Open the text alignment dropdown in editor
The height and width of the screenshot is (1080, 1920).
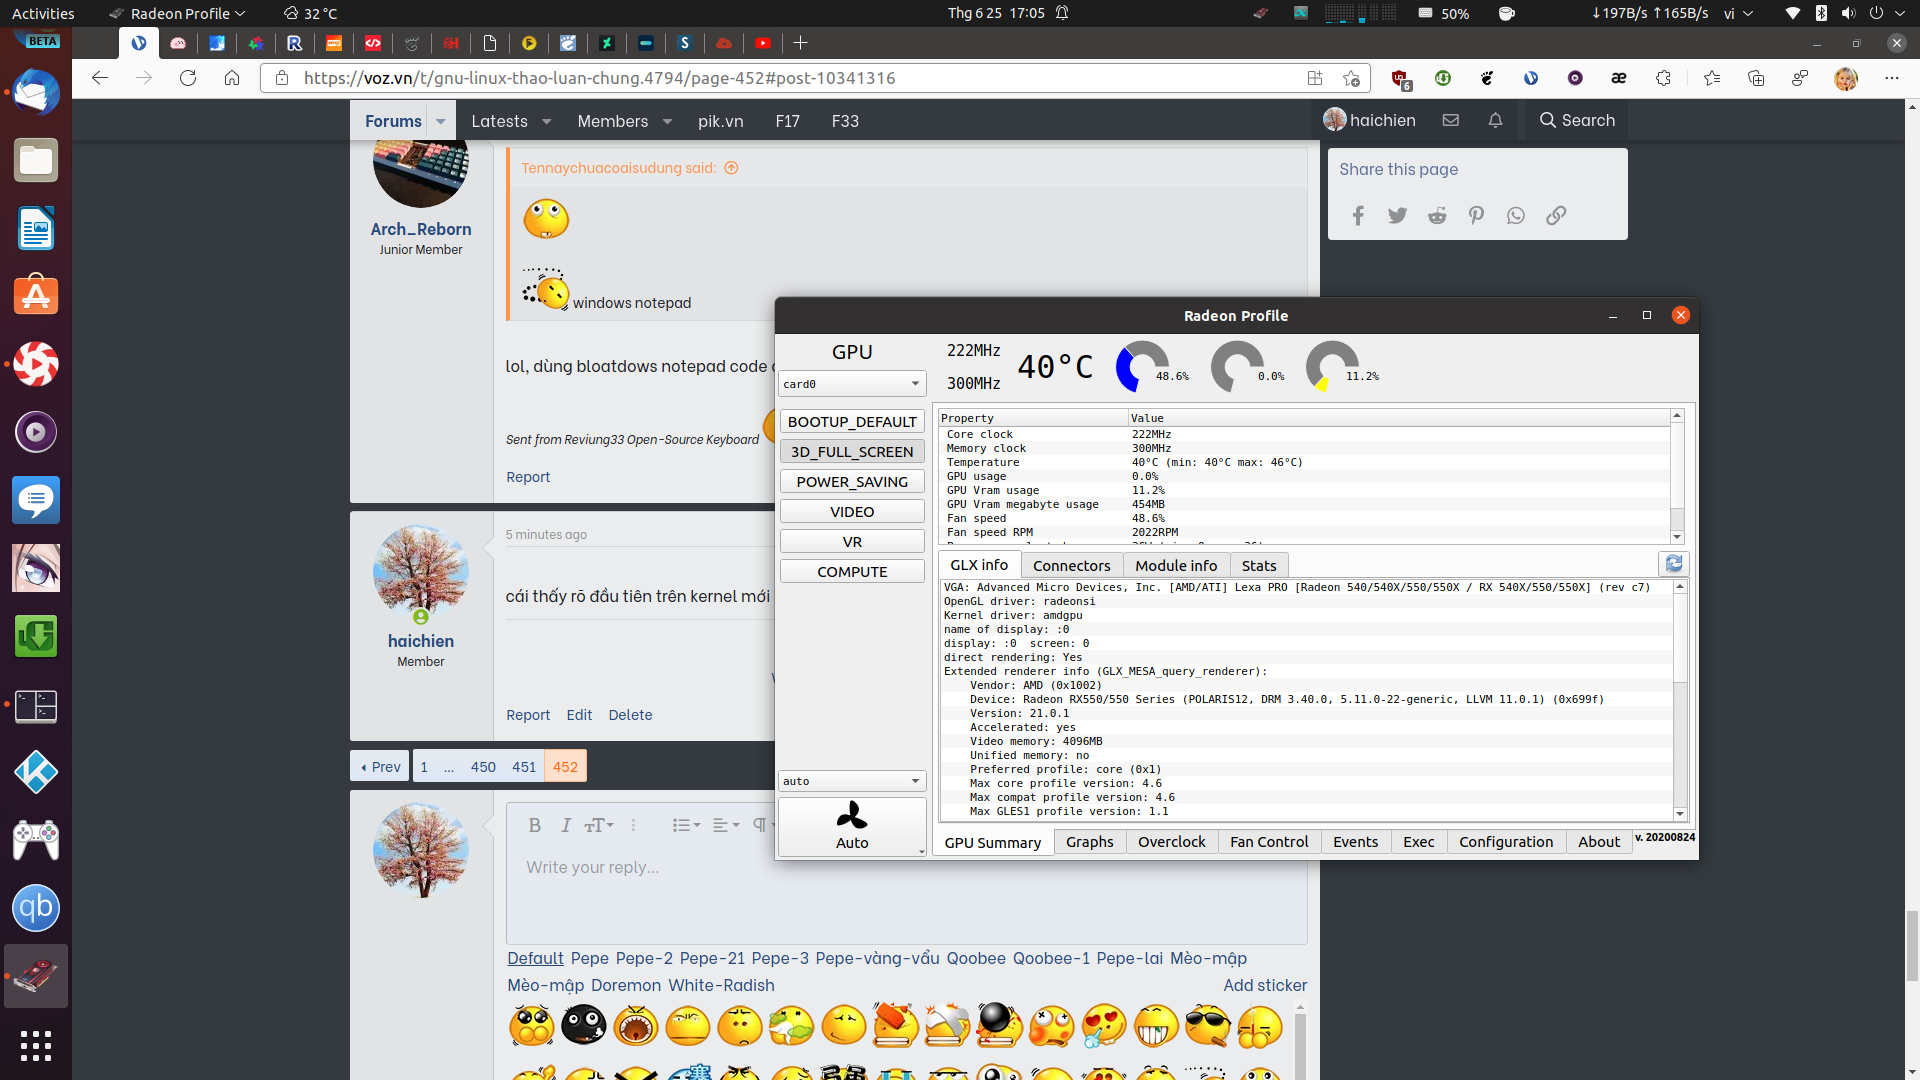click(x=726, y=825)
